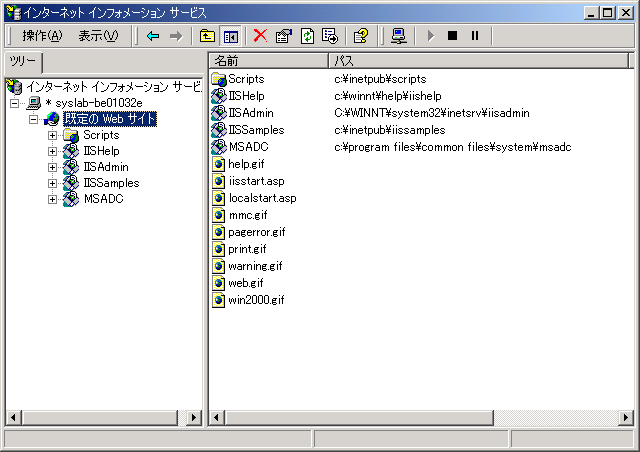Expand the IISSamples tree node

click(52, 183)
